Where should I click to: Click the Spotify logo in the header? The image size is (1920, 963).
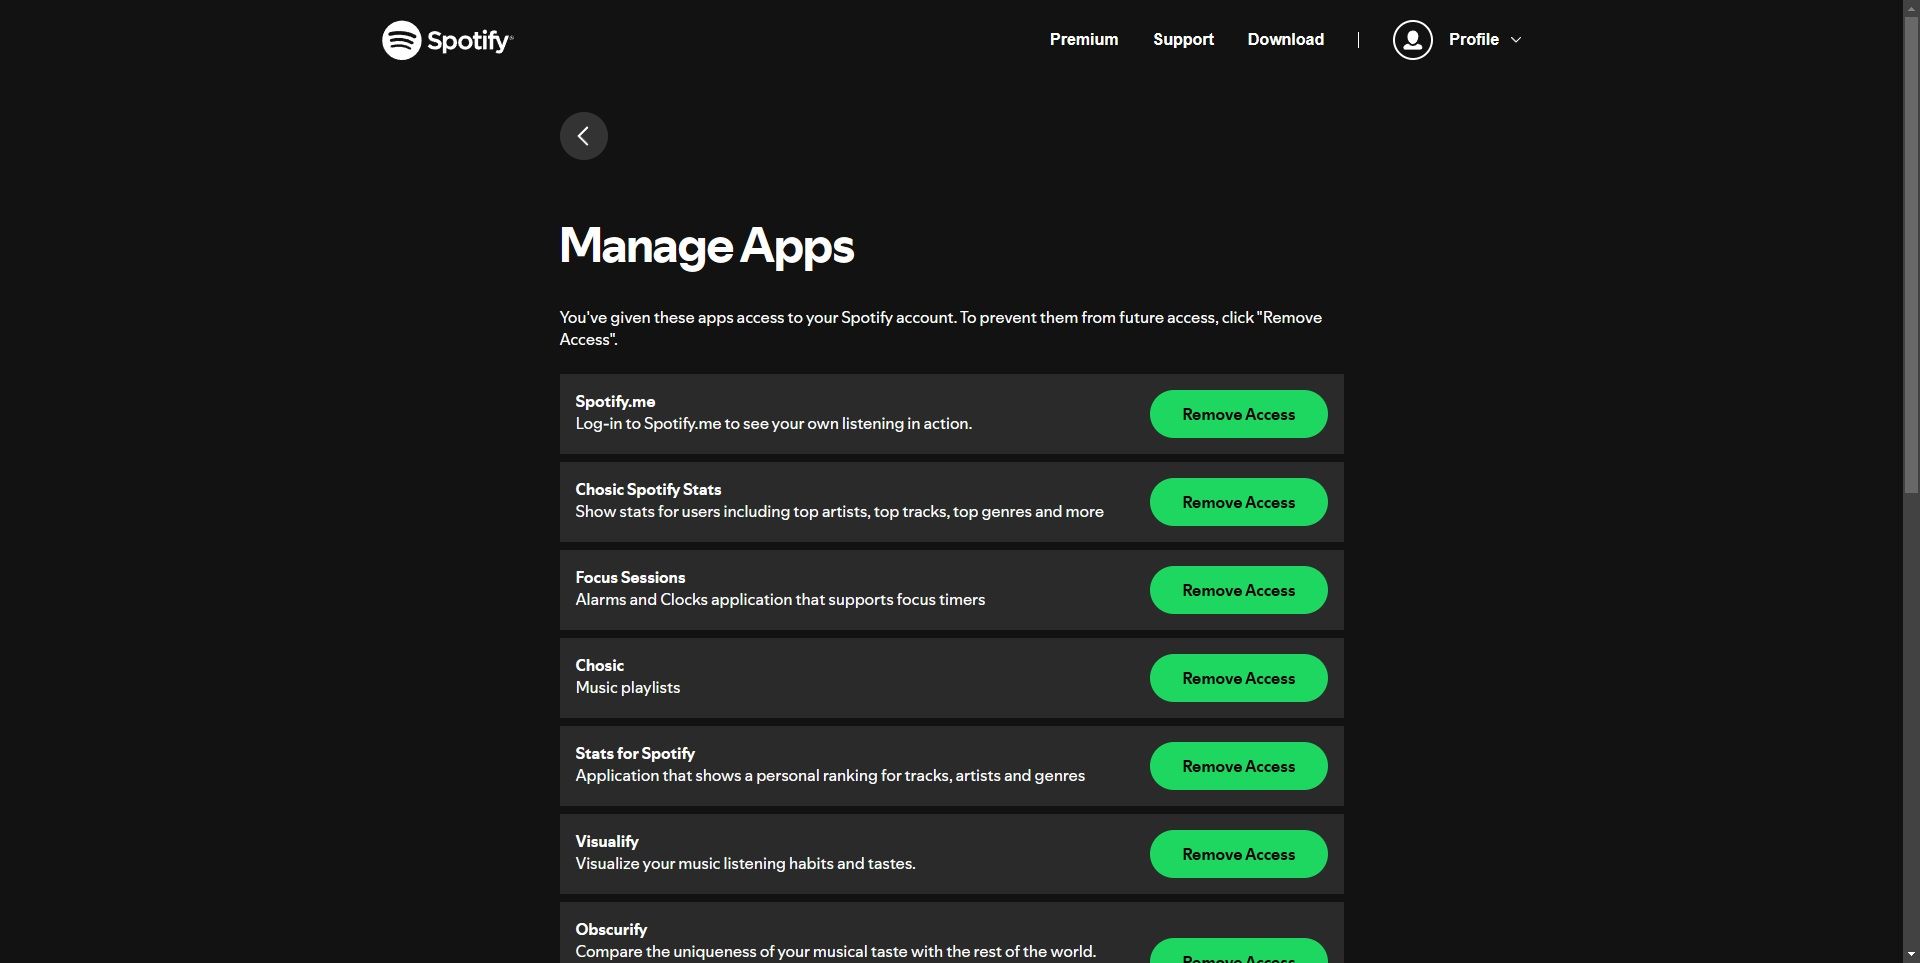click(447, 40)
